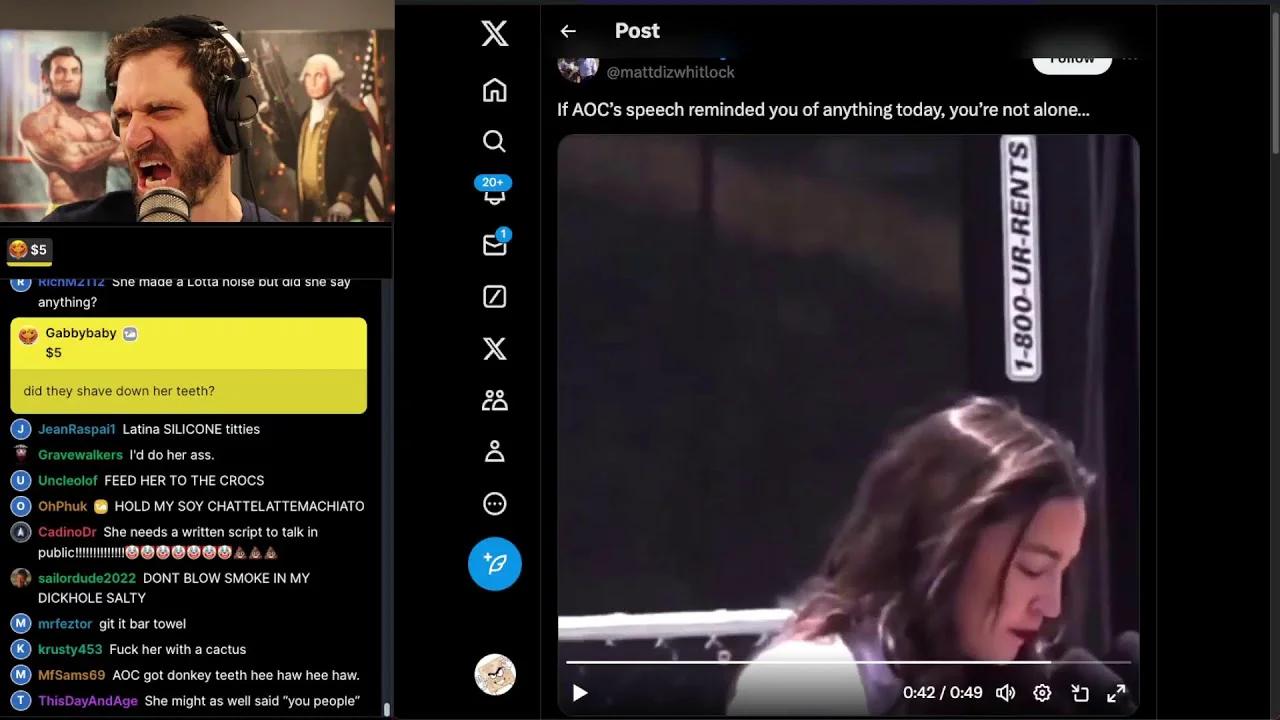This screenshot has height=720, width=1280.
Task: Follow the @mattdizwhitlock account
Action: (x=1072, y=59)
